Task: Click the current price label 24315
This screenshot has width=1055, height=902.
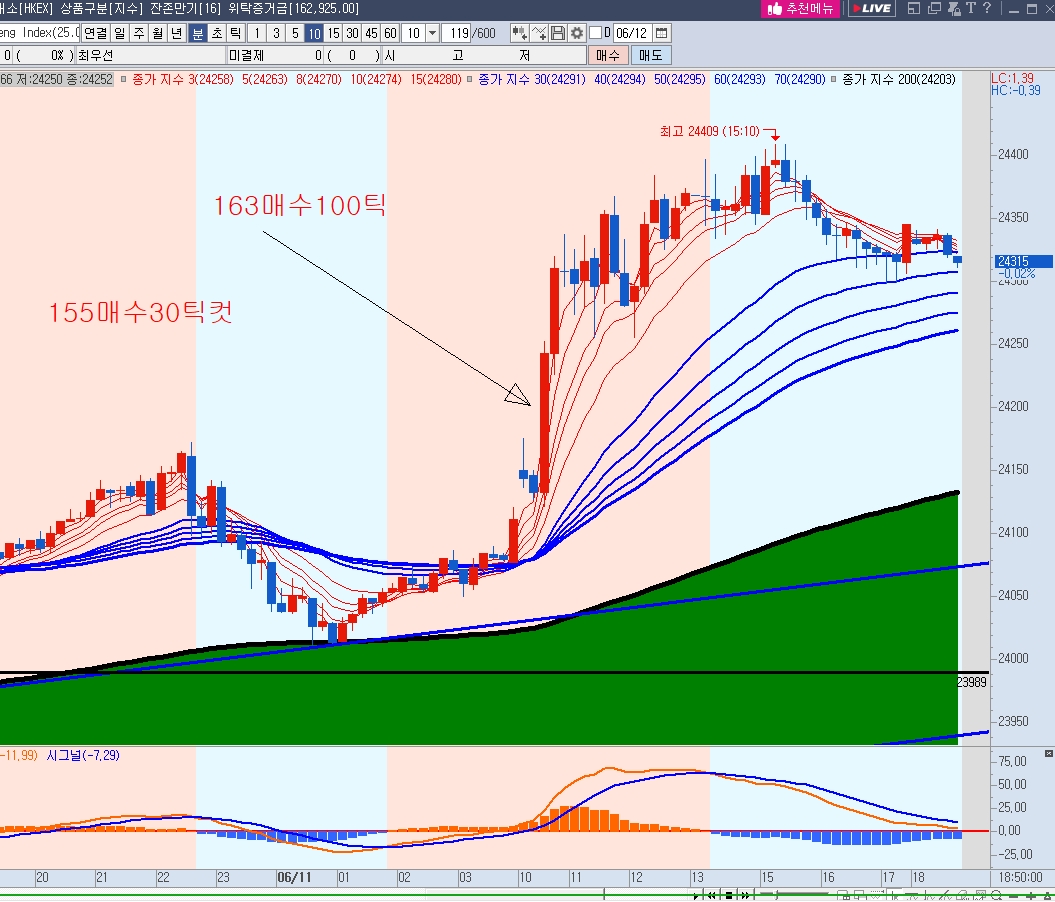Action: point(1023,261)
